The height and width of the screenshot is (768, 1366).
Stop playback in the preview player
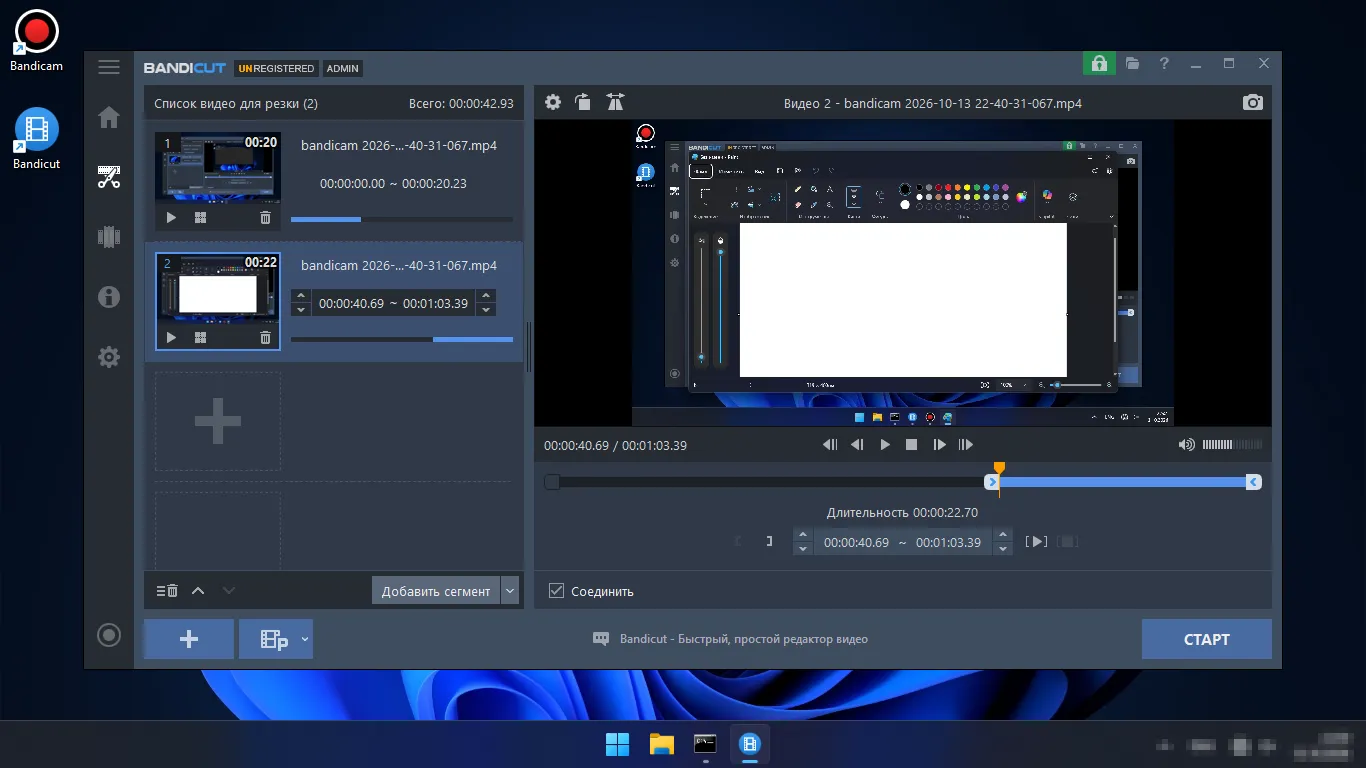912,445
